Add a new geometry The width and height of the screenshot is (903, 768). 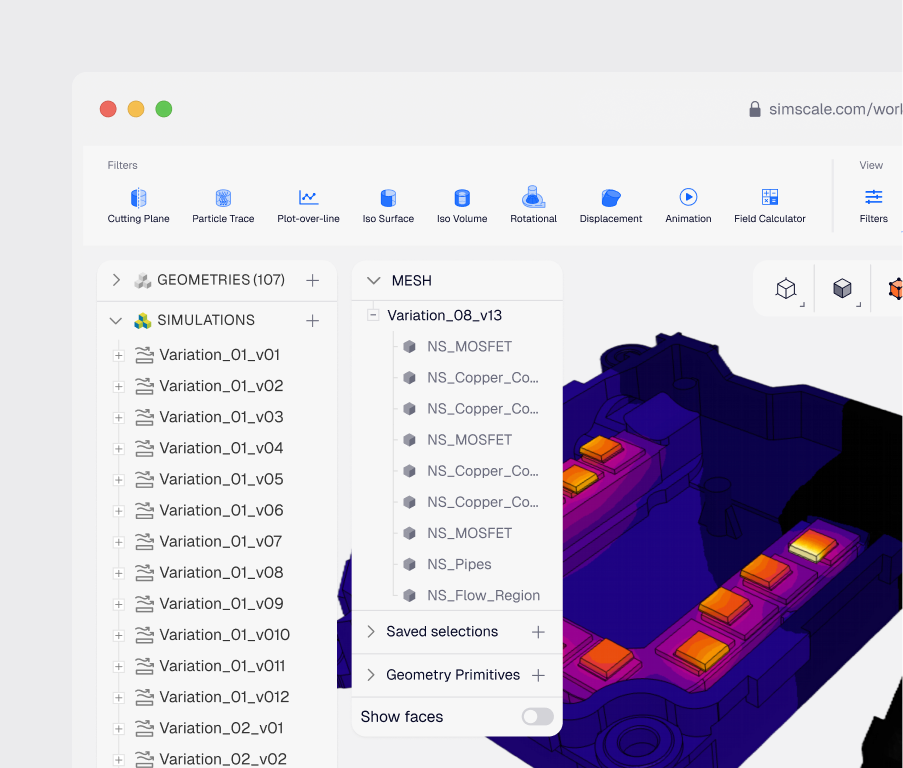313,280
